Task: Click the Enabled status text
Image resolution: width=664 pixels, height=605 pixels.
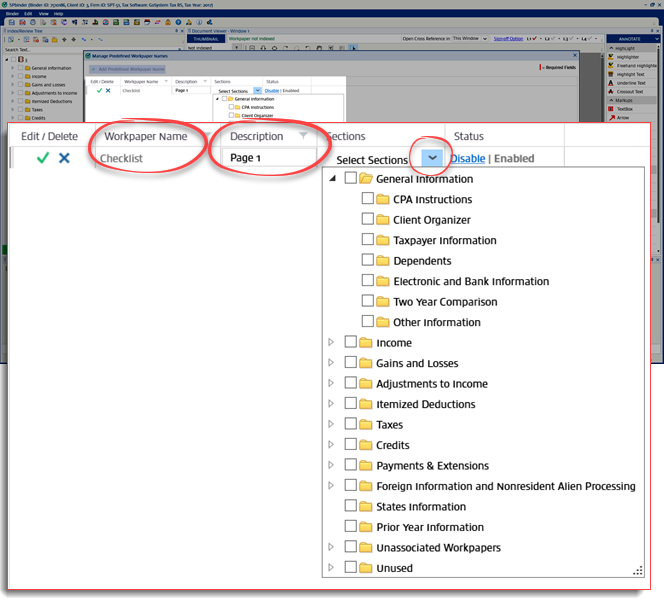Action: (x=514, y=158)
